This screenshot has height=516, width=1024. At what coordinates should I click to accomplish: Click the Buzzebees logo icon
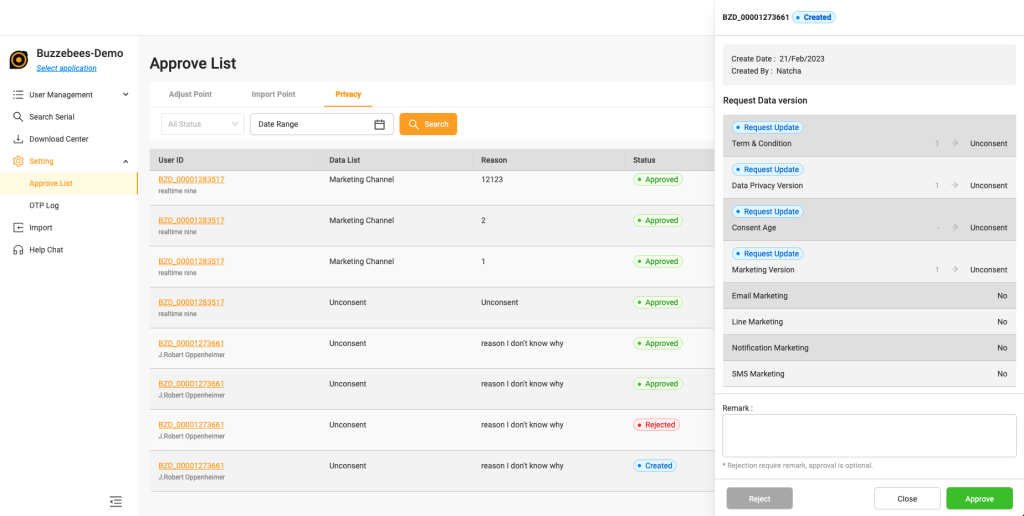tap(19, 60)
